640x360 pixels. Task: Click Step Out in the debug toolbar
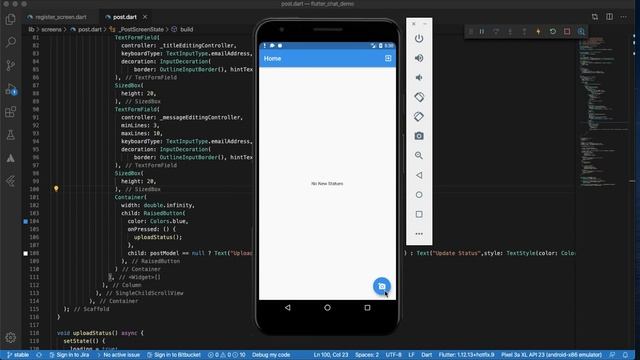(x=524, y=31)
